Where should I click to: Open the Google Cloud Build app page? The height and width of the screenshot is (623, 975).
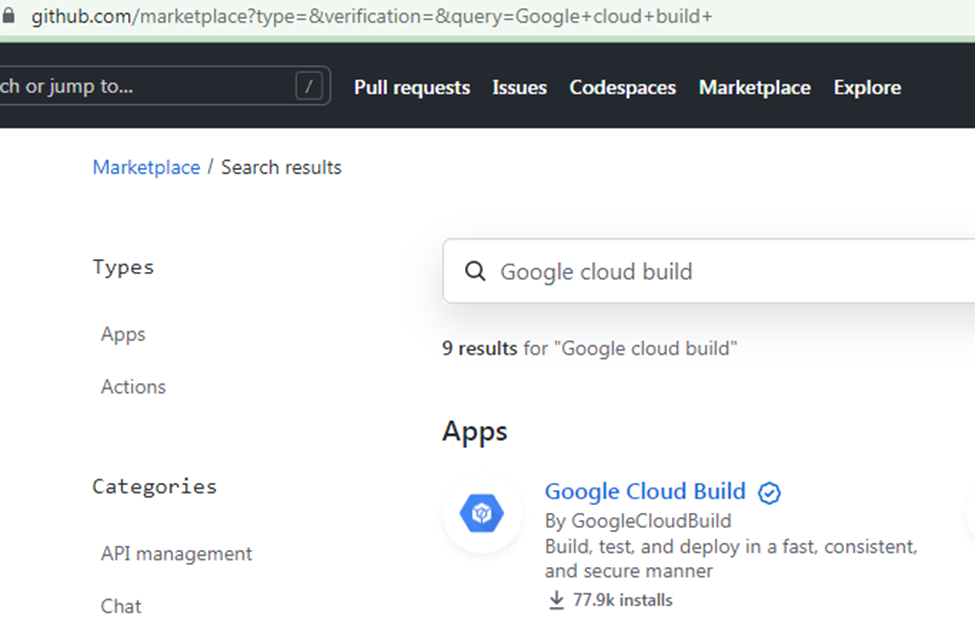click(644, 491)
